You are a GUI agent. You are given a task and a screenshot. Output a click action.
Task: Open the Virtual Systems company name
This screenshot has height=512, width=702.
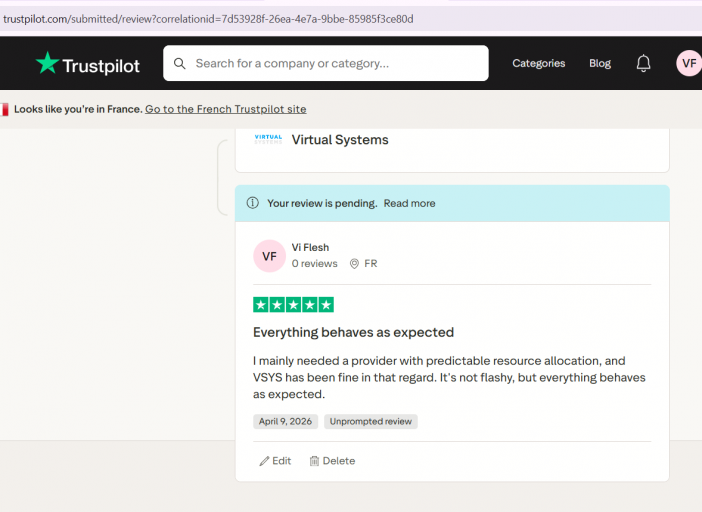point(340,140)
